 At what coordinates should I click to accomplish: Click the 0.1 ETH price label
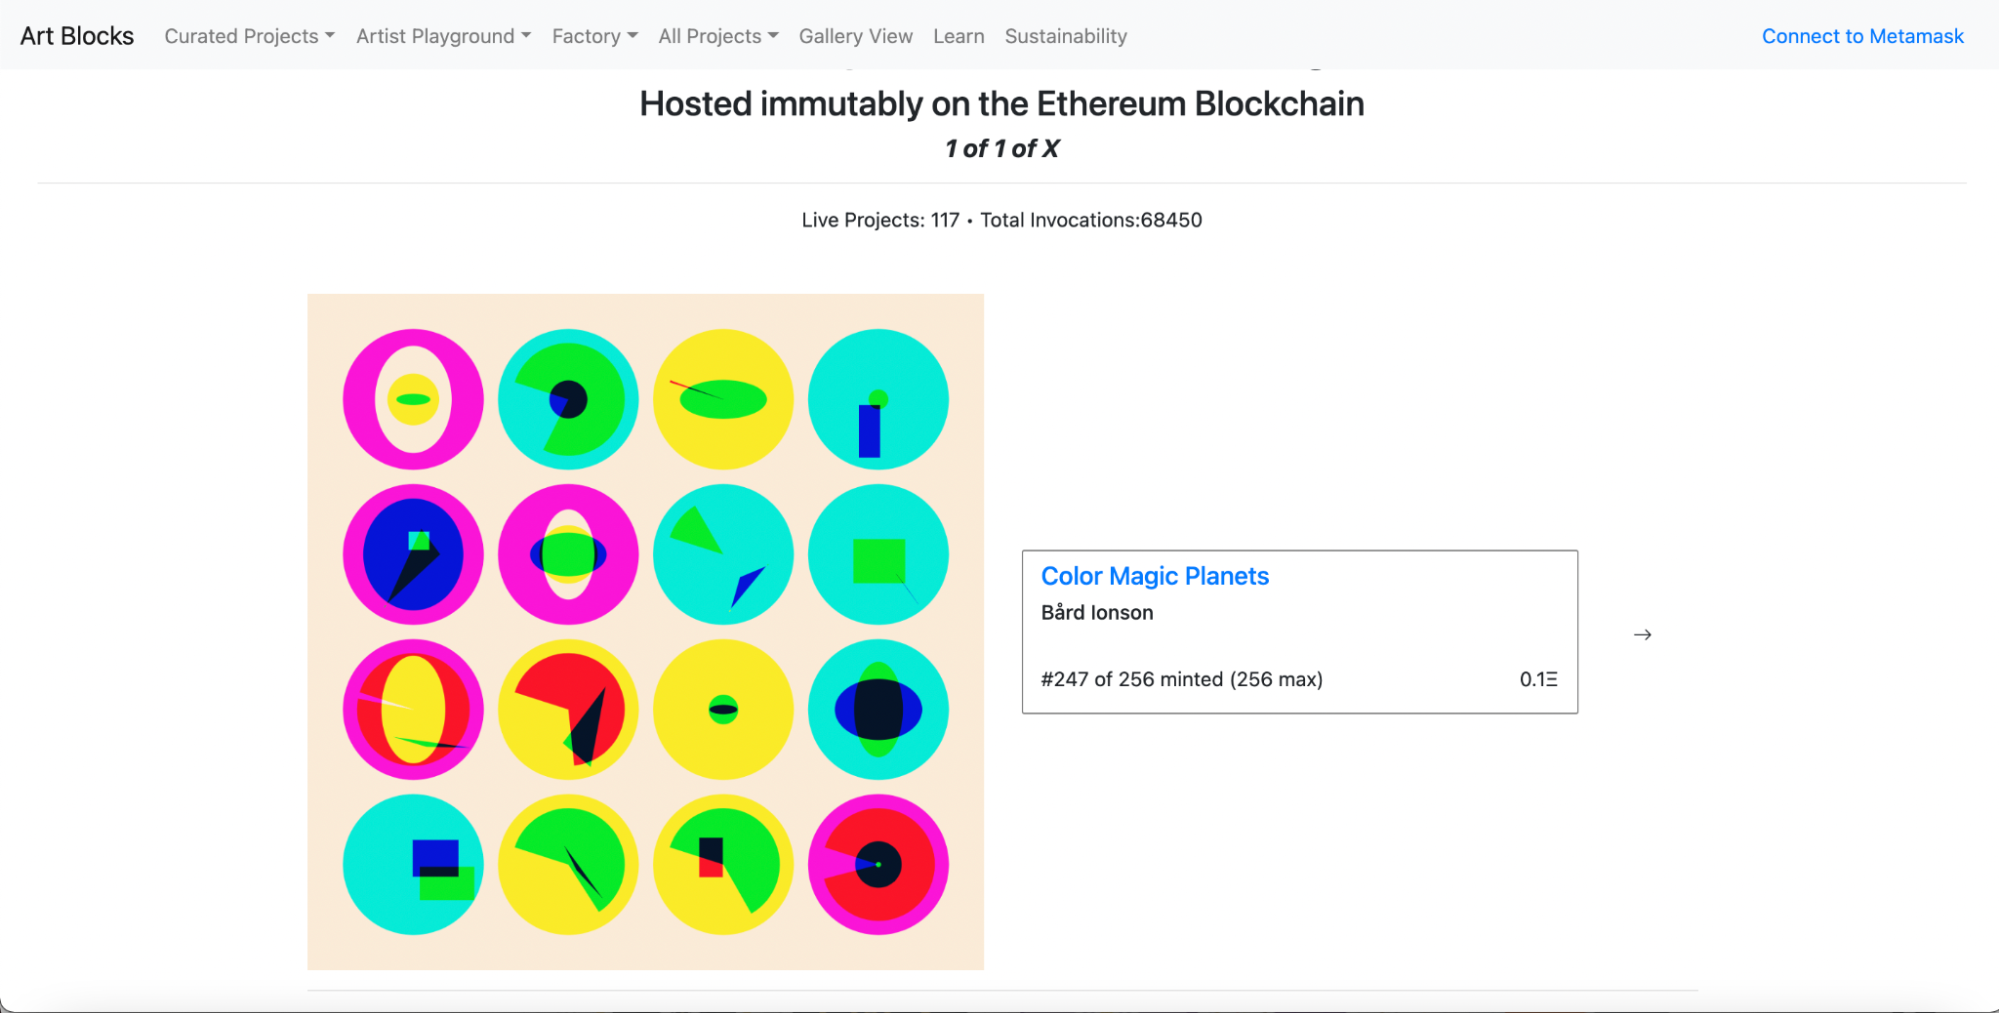[x=1538, y=679]
